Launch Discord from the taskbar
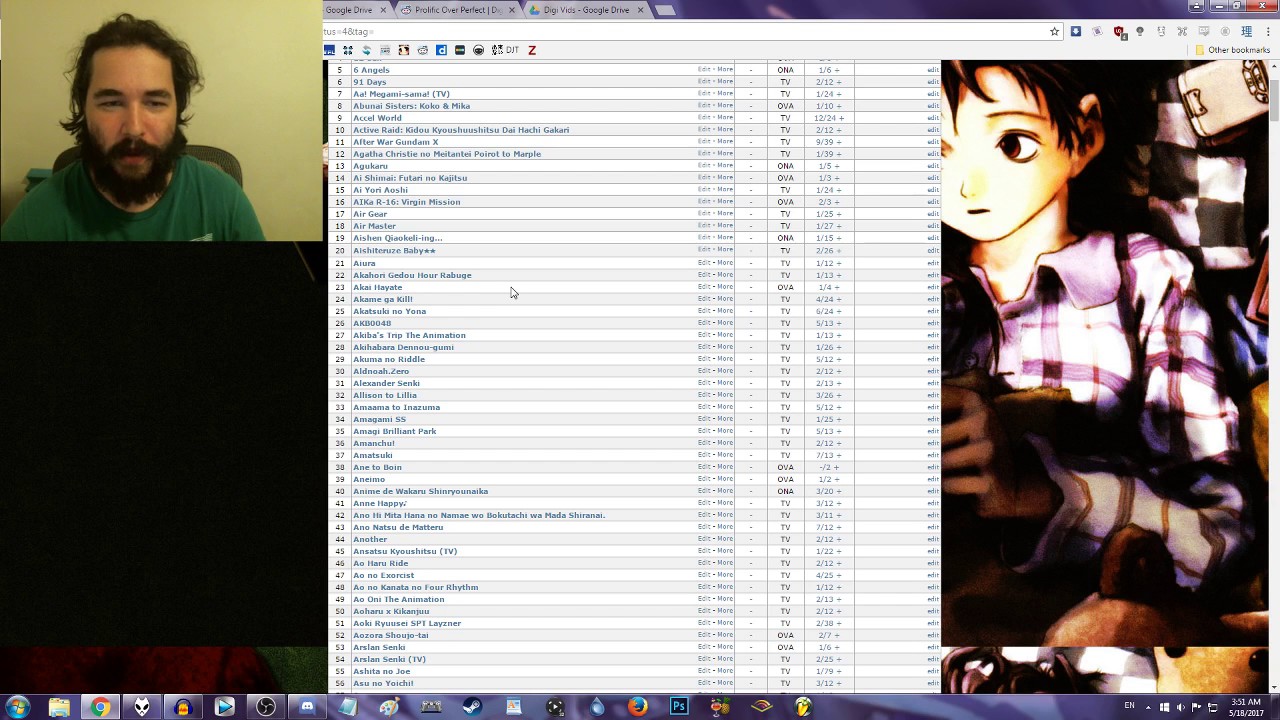Screen dimensions: 1280x720 coord(307,707)
